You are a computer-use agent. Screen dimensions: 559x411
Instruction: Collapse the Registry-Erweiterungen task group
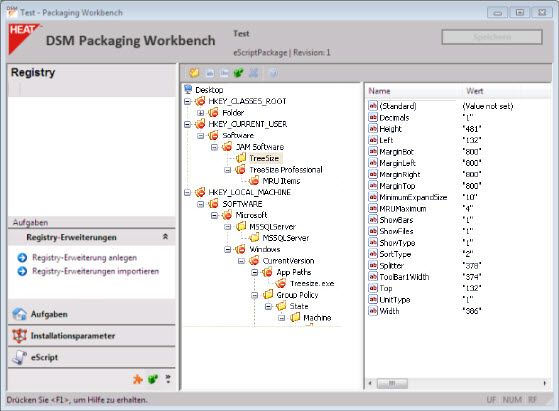165,237
